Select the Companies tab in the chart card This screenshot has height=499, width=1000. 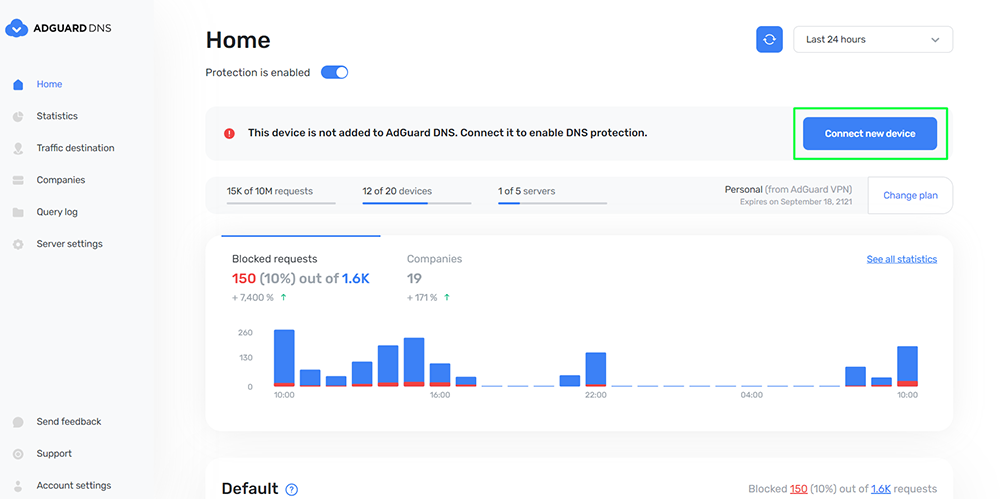(434, 278)
